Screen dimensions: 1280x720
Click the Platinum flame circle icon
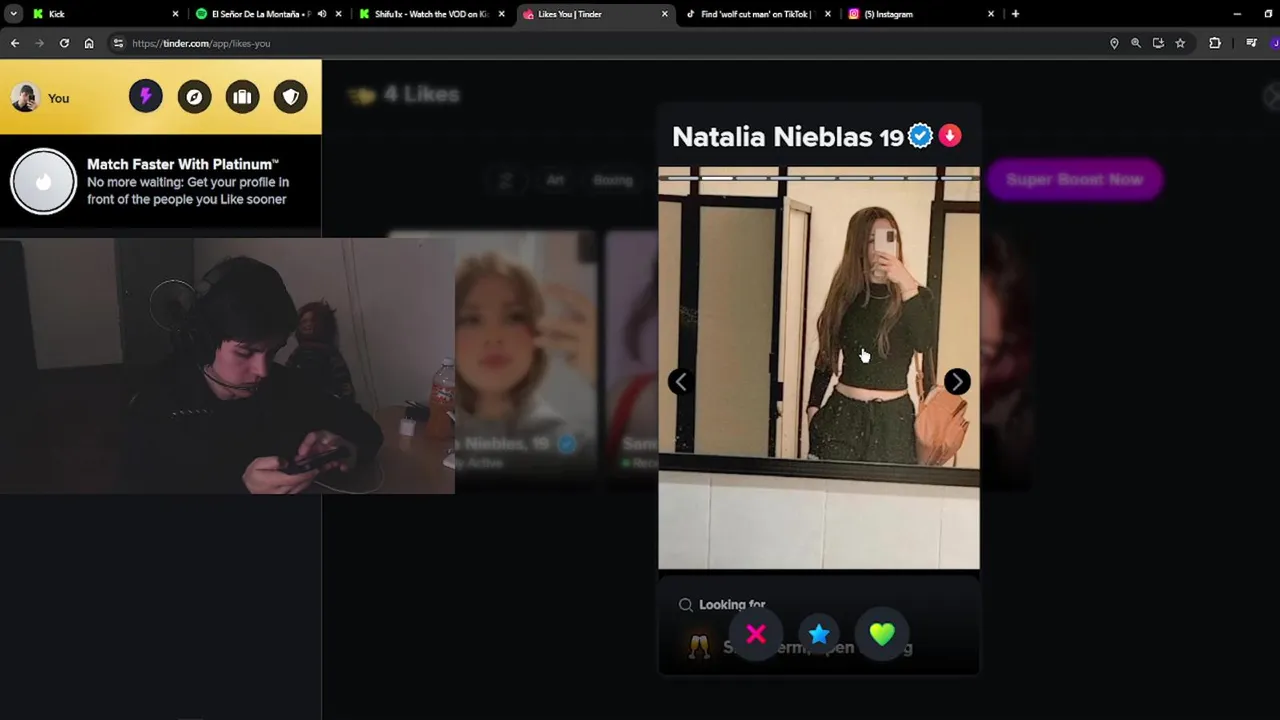coord(43,181)
